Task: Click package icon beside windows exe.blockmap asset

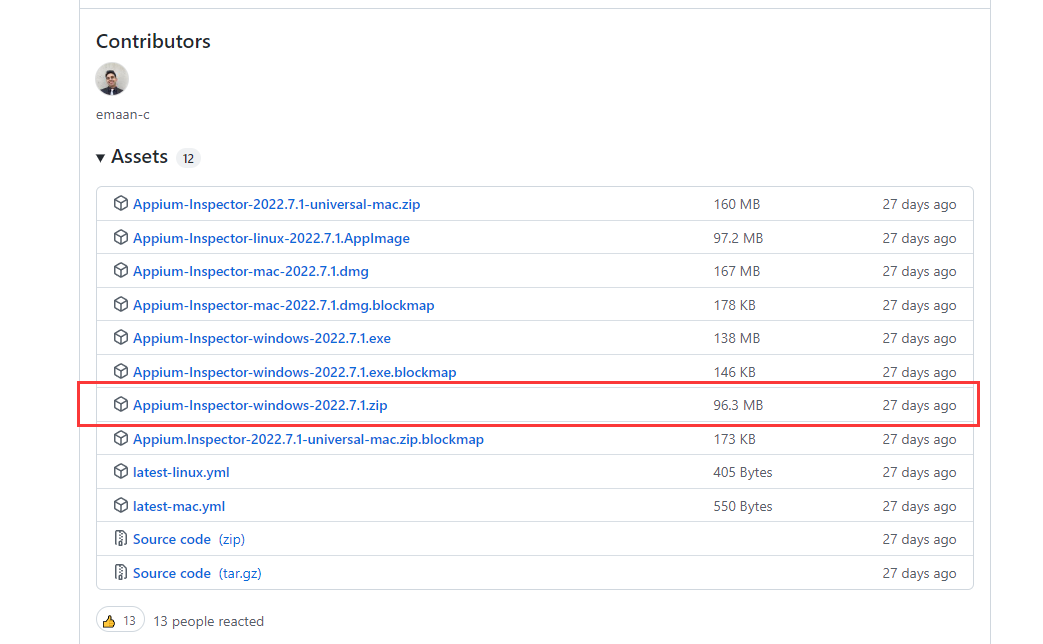Action: (120, 371)
